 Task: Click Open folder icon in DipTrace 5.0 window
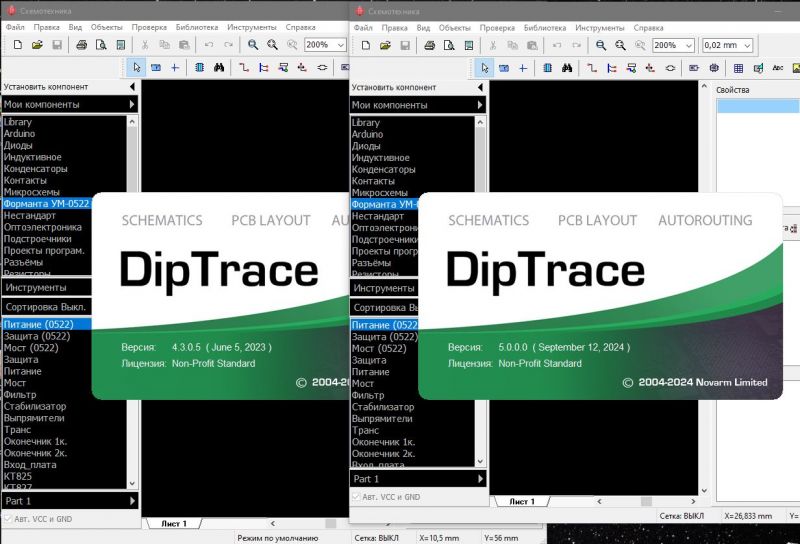click(385, 45)
